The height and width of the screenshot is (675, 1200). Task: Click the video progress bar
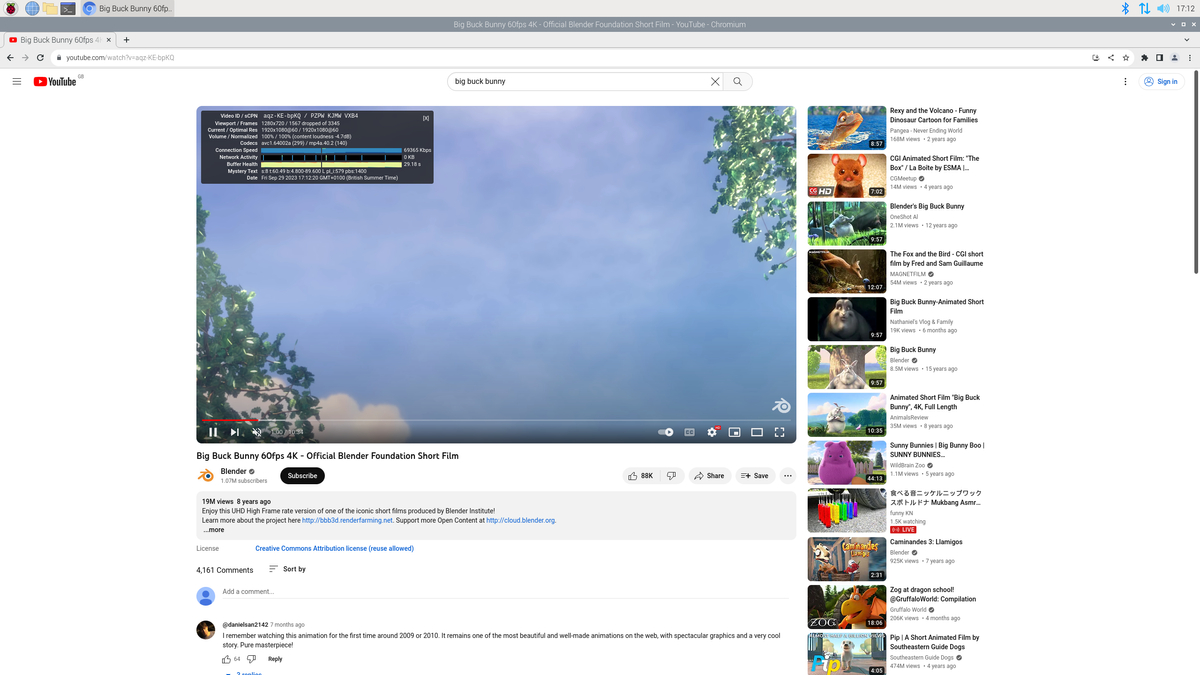496,420
